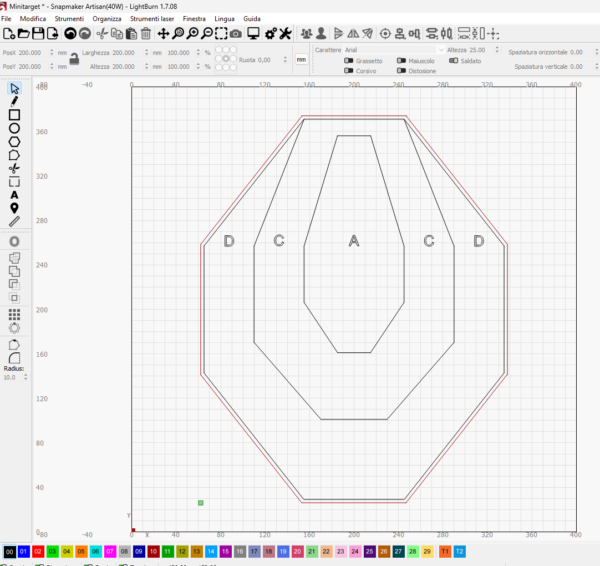Open the Guida menu
600x566 pixels.
coord(252,19)
